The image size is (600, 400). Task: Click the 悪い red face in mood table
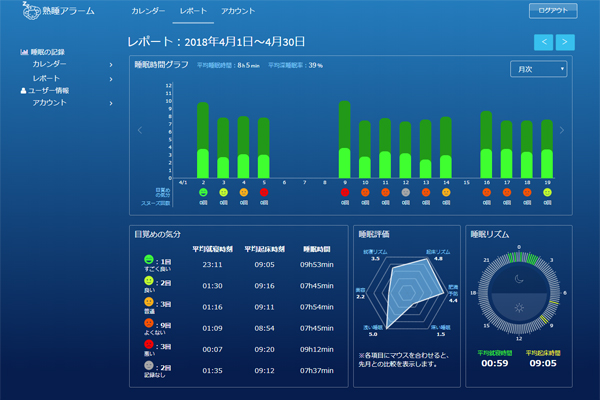(149, 344)
